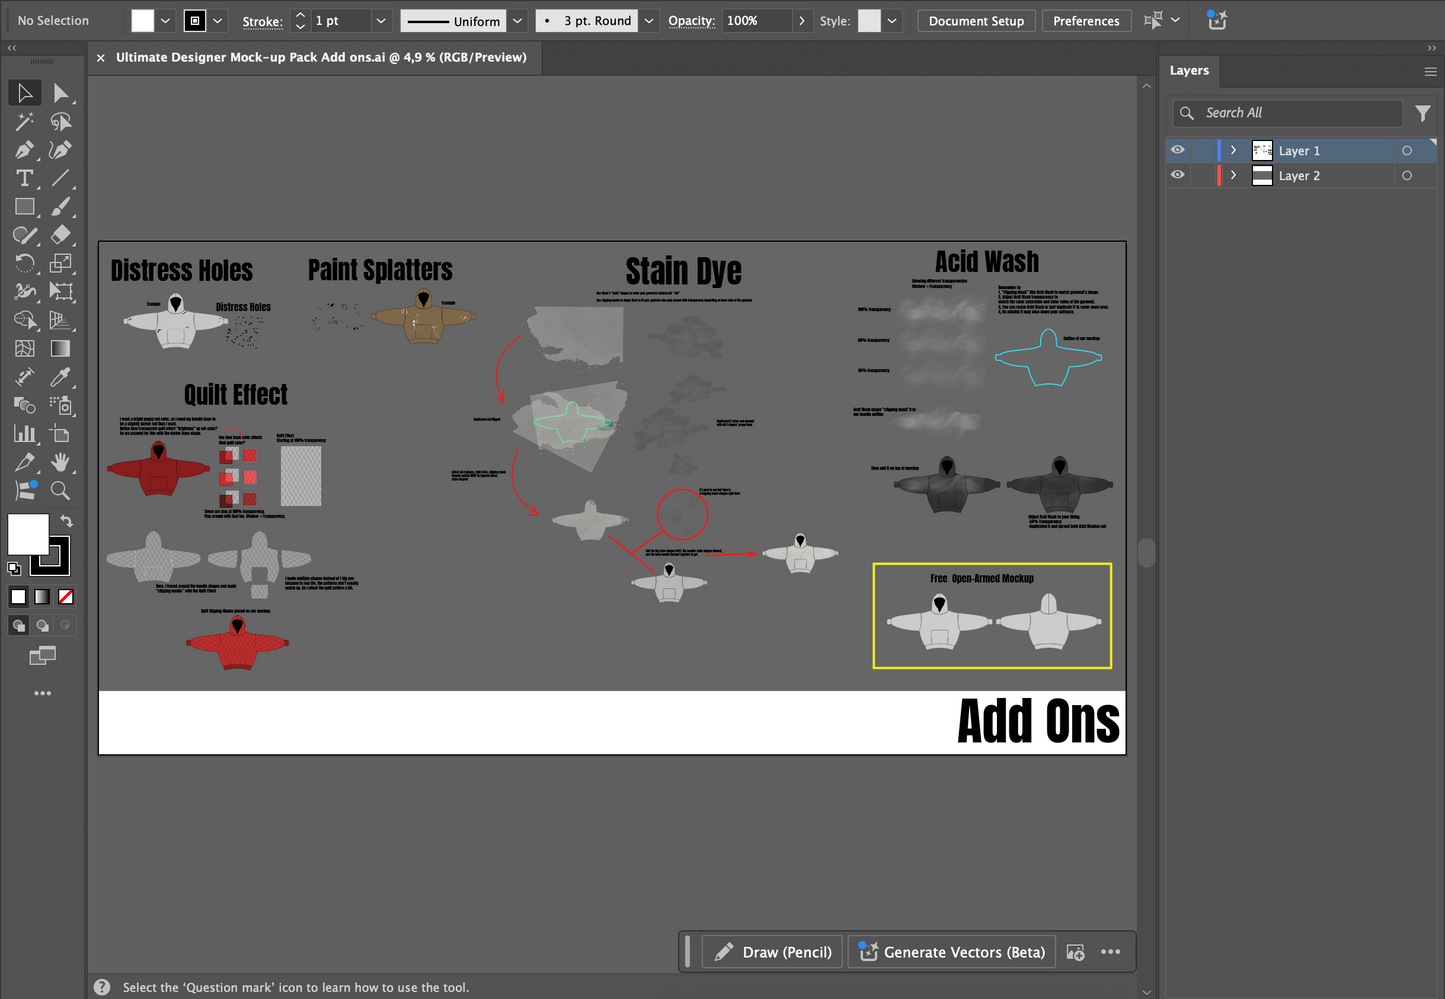Click Layer 1 target circle

(1407, 150)
